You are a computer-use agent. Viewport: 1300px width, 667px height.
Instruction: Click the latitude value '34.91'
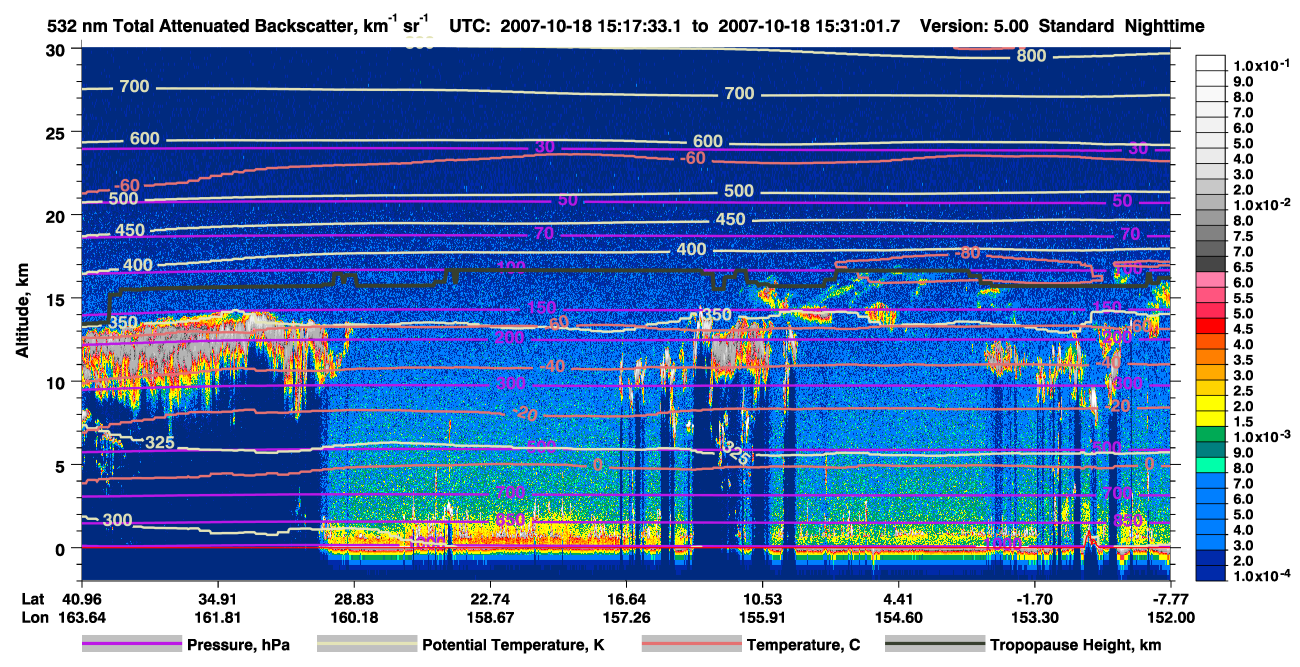[x=217, y=599]
